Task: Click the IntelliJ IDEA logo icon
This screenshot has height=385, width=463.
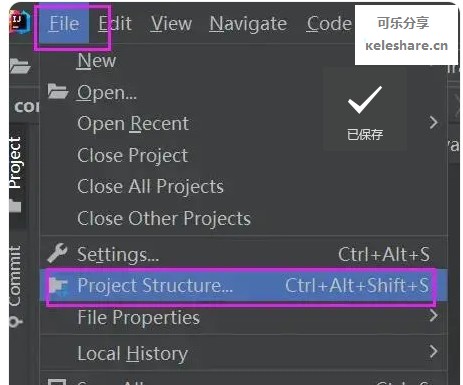Action: click(x=19, y=23)
